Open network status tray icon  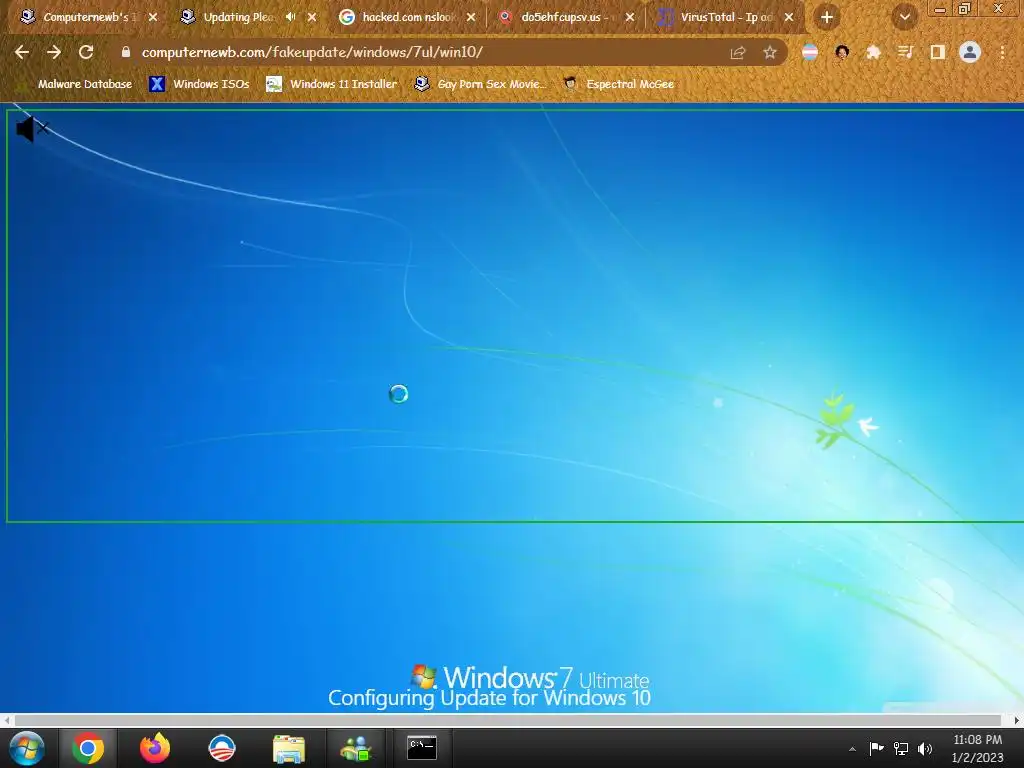point(901,748)
